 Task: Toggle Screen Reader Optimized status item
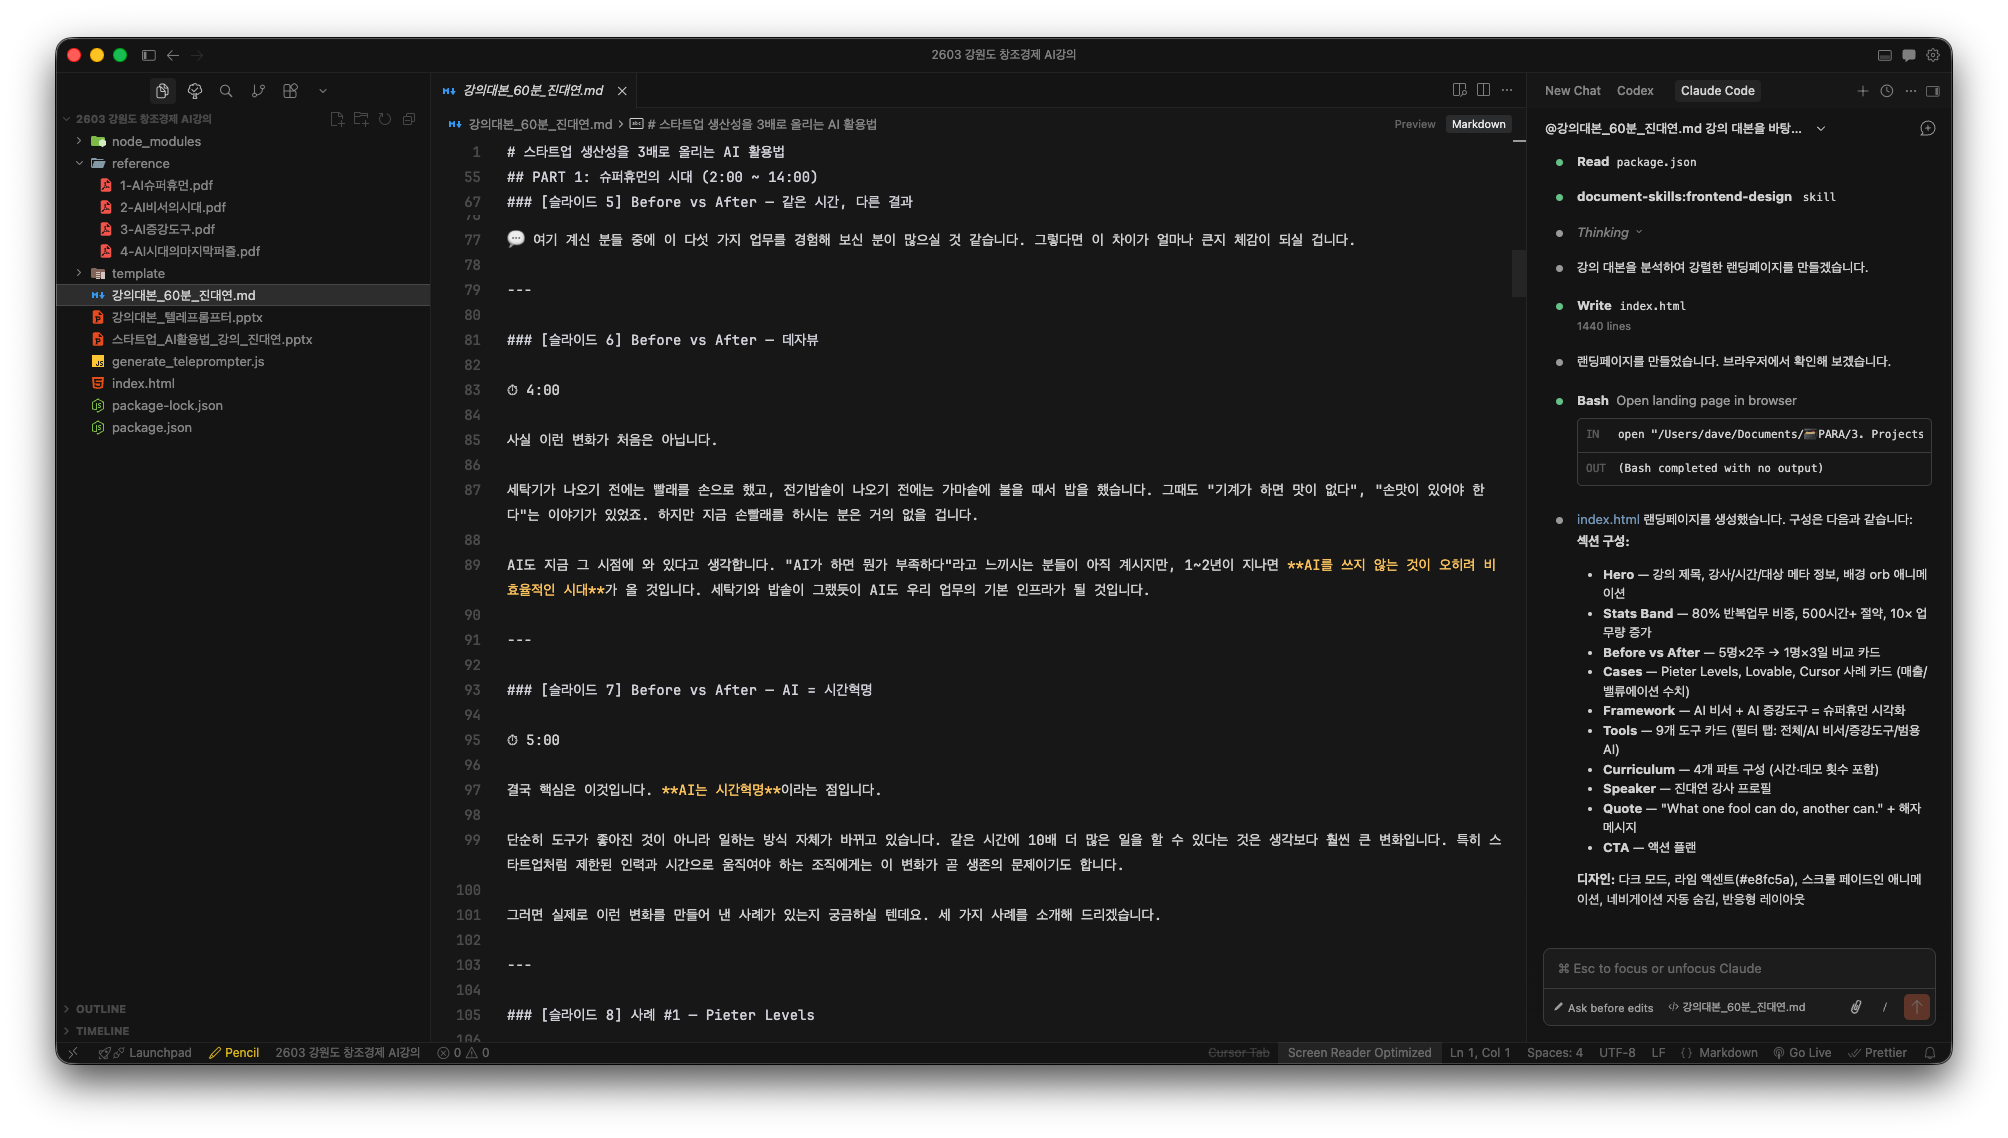[x=1359, y=1052]
